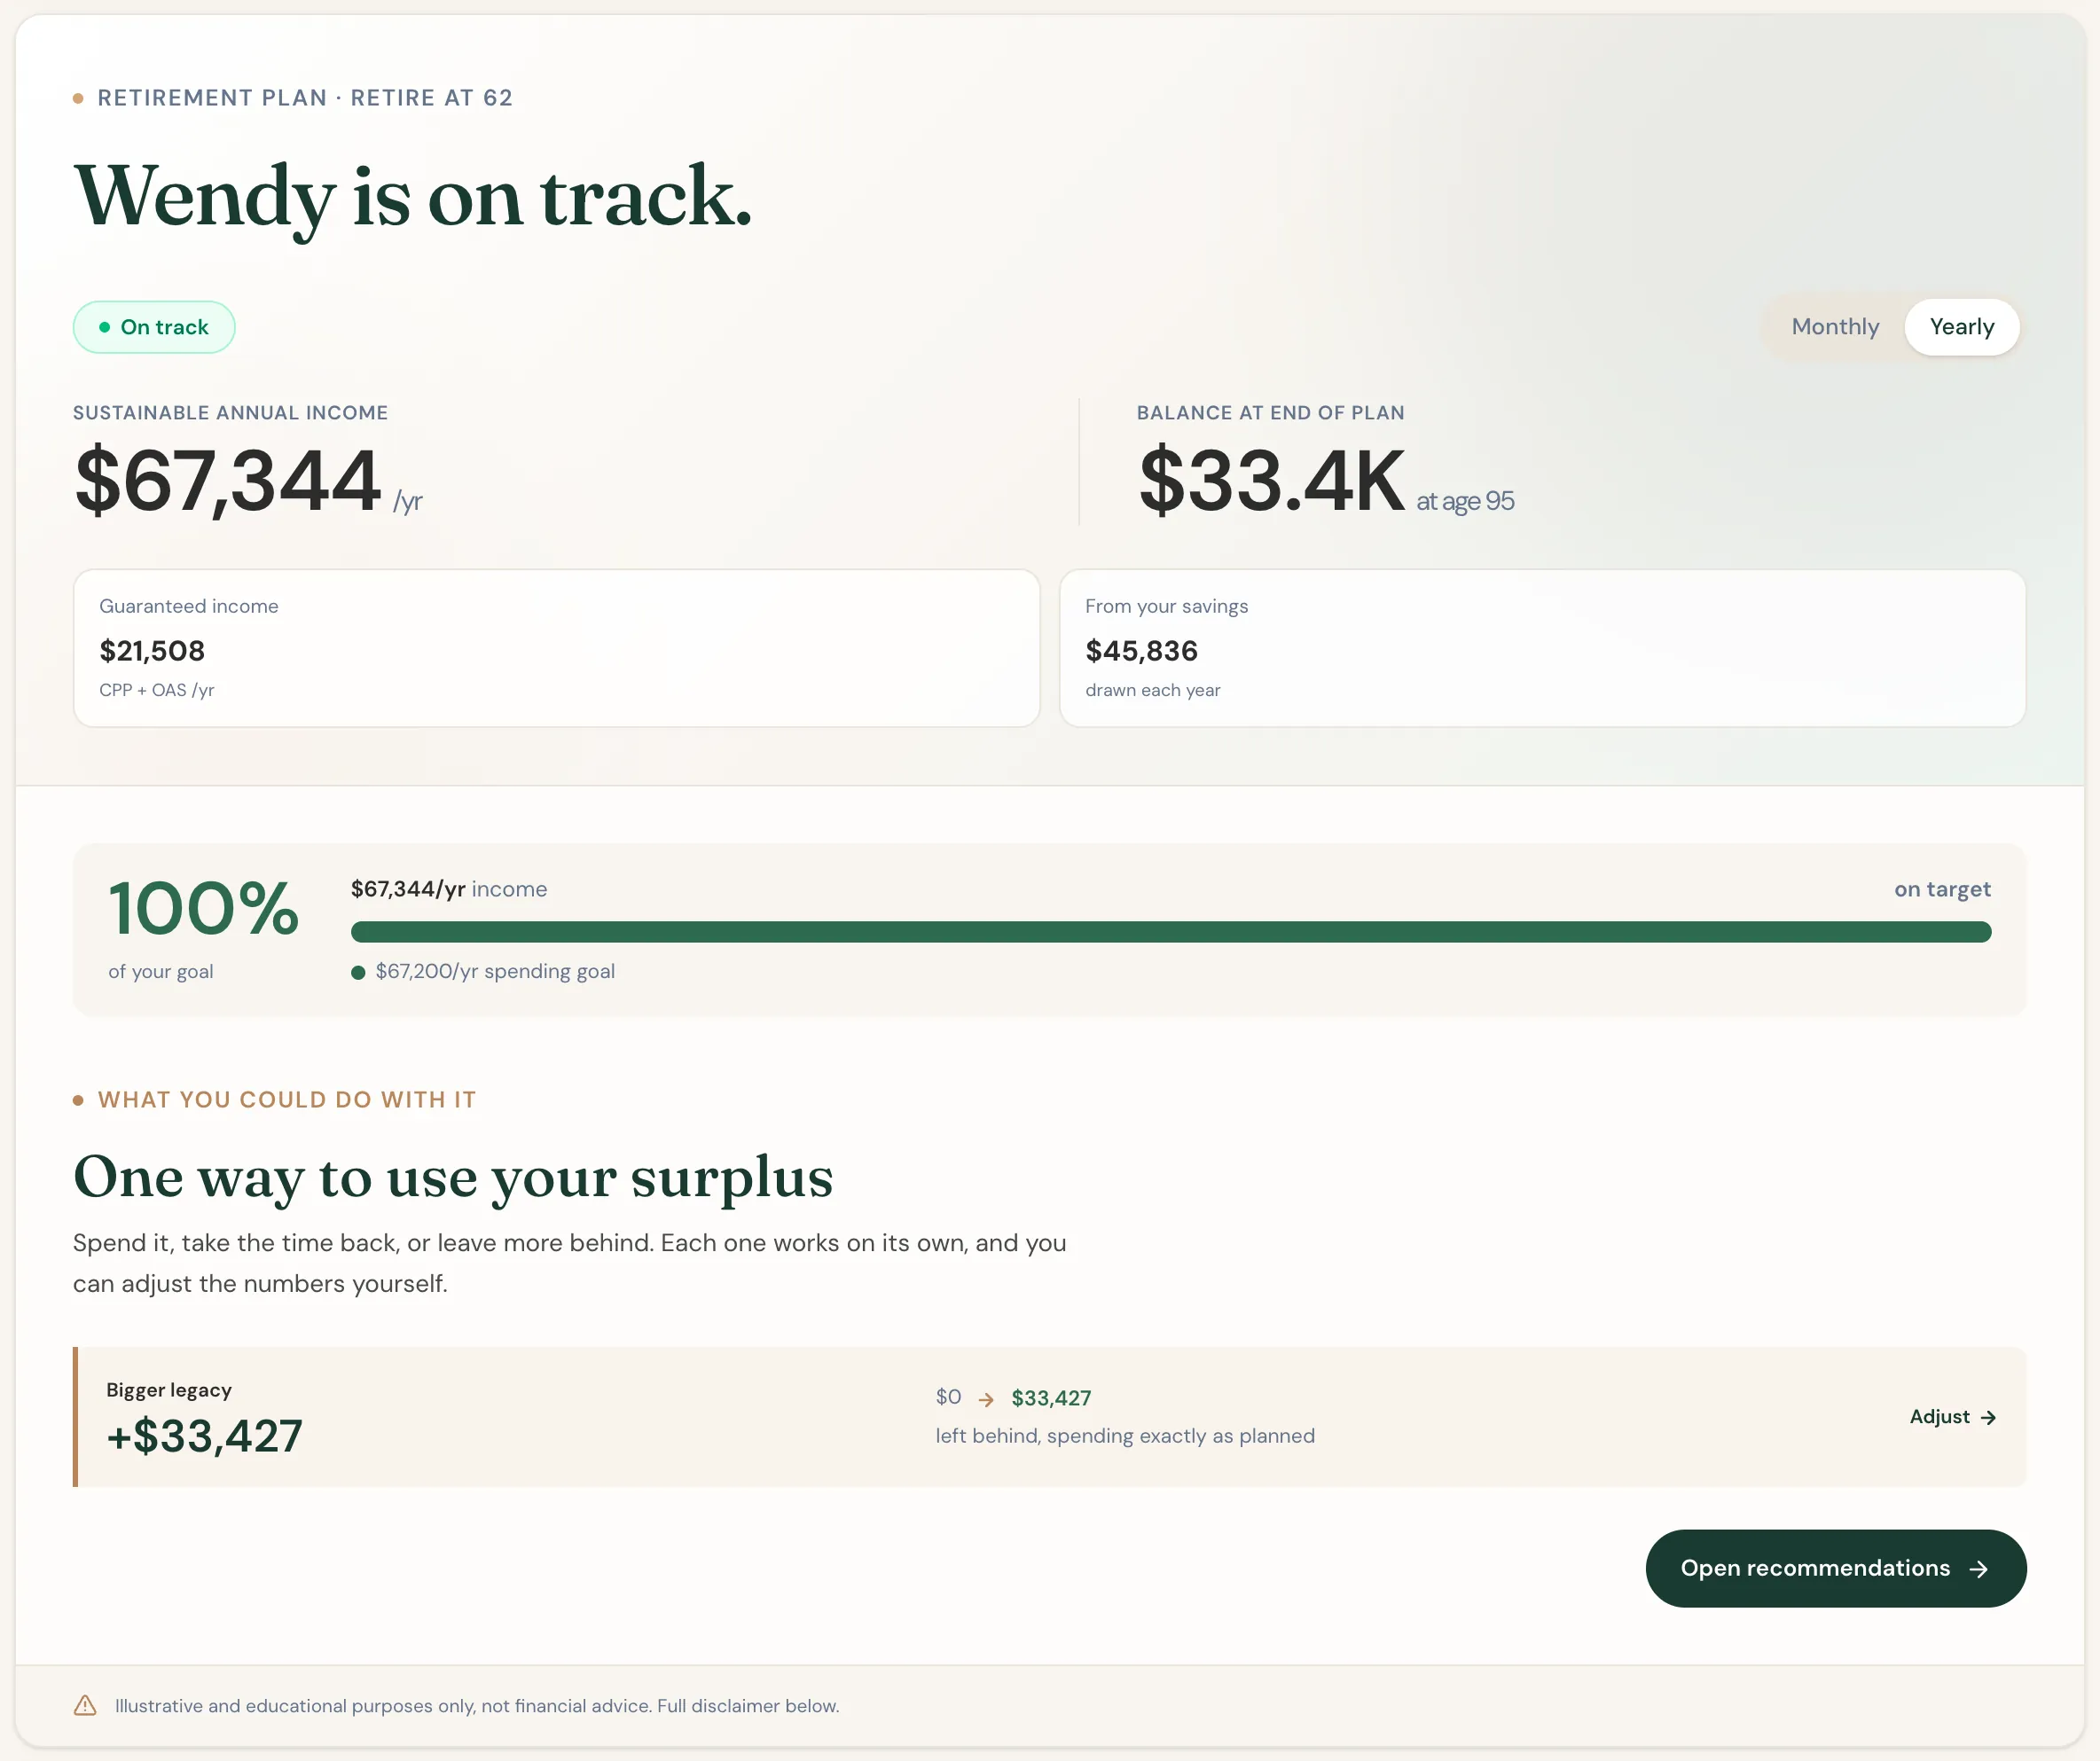
Task: Open the Guaranteed income card
Action: click(x=556, y=648)
